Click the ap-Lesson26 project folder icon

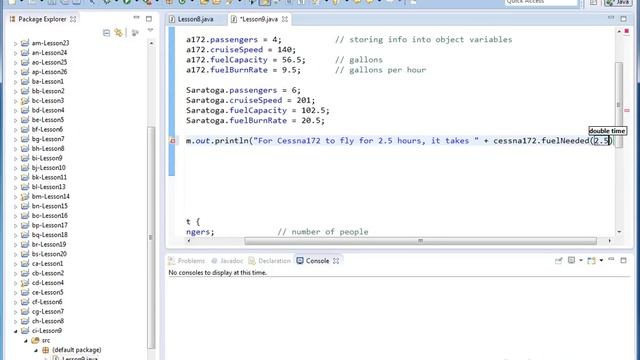tap(25, 72)
